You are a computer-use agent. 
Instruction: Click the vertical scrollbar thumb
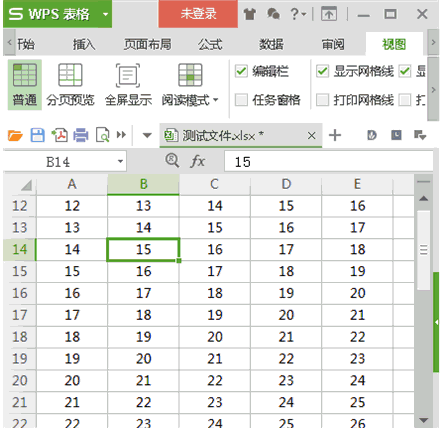pos(424,250)
